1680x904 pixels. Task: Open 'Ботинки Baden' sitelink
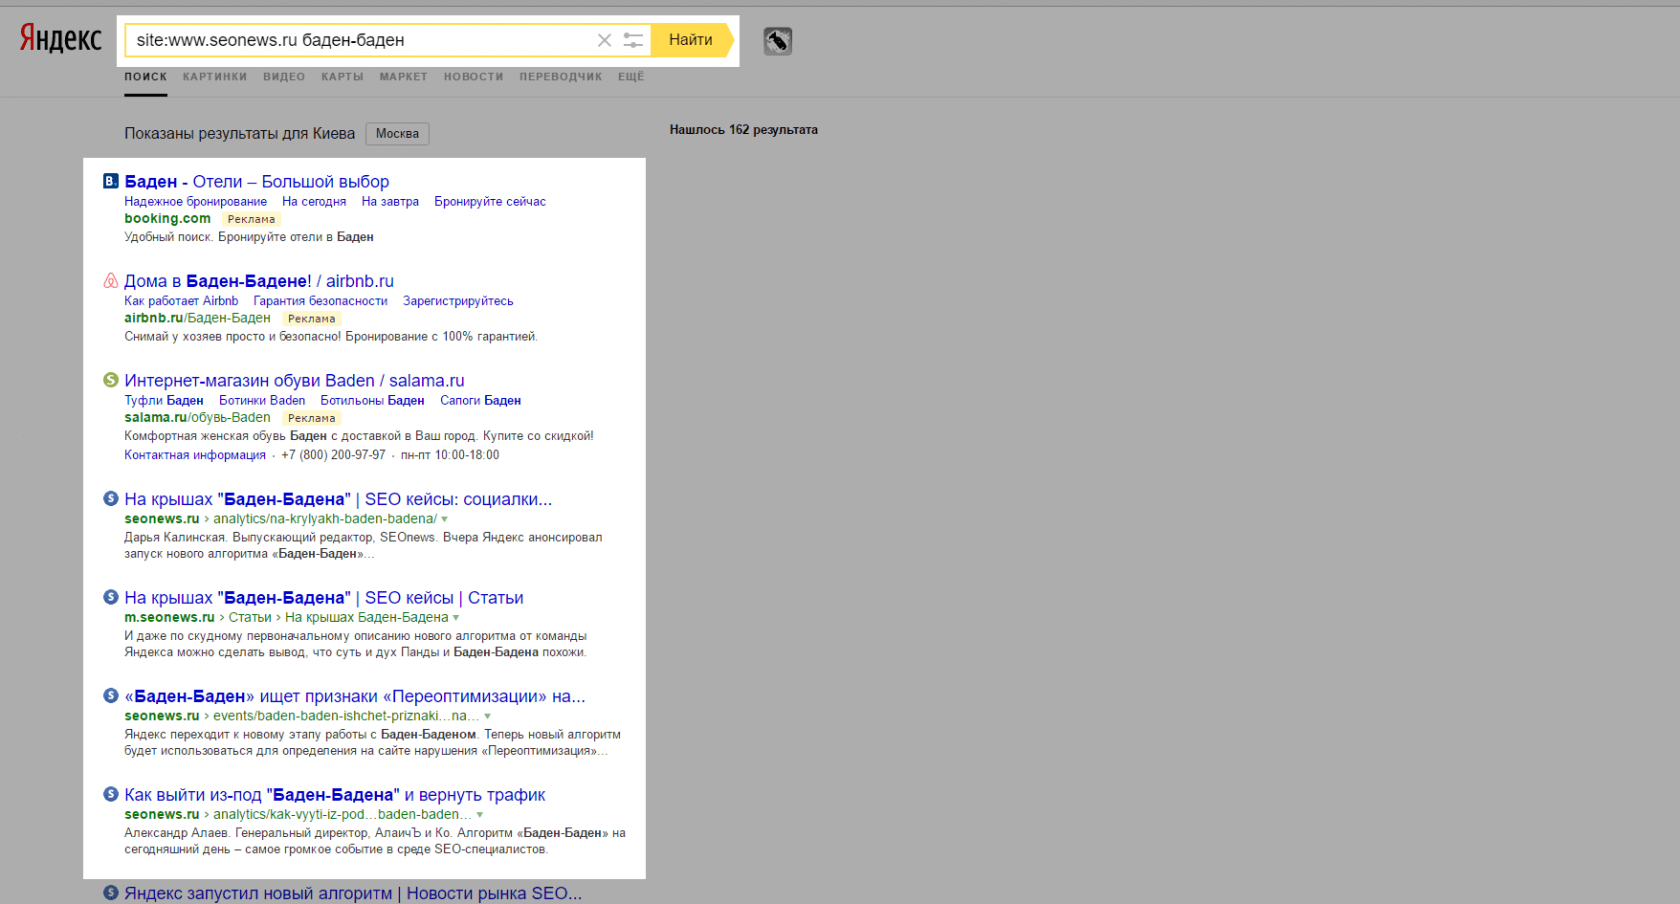point(262,401)
